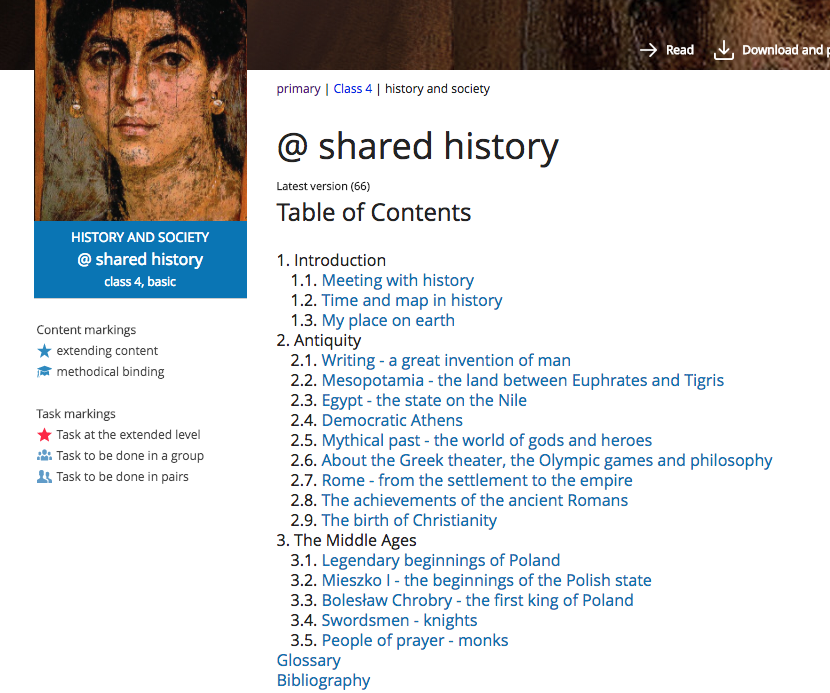Click the blue star extending content icon
The height and width of the screenshot is (693, 830).
(44, 351)
